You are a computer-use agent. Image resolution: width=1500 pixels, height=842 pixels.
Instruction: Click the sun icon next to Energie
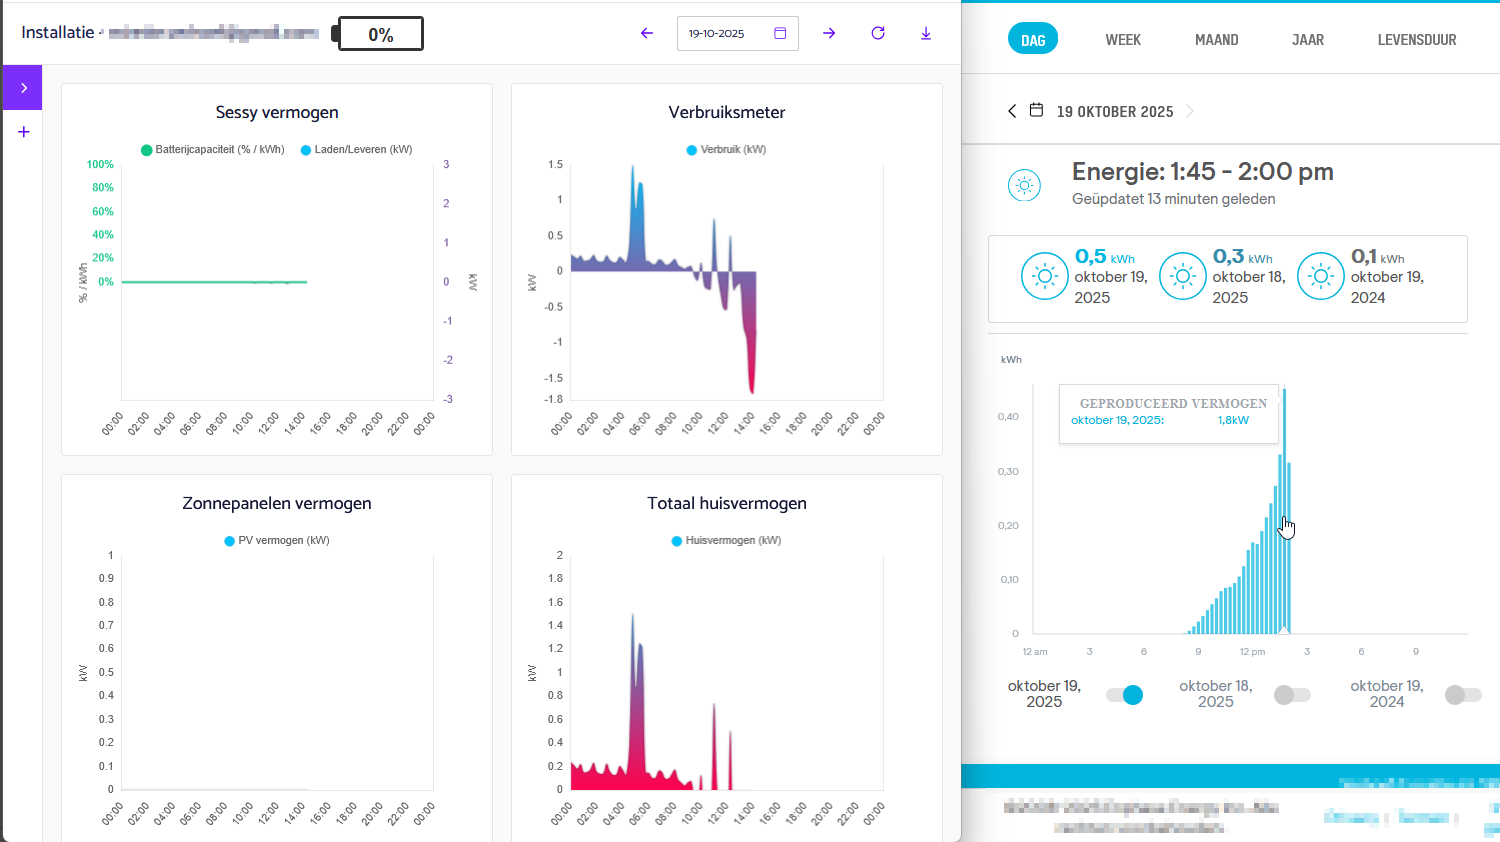[1024, 185]
